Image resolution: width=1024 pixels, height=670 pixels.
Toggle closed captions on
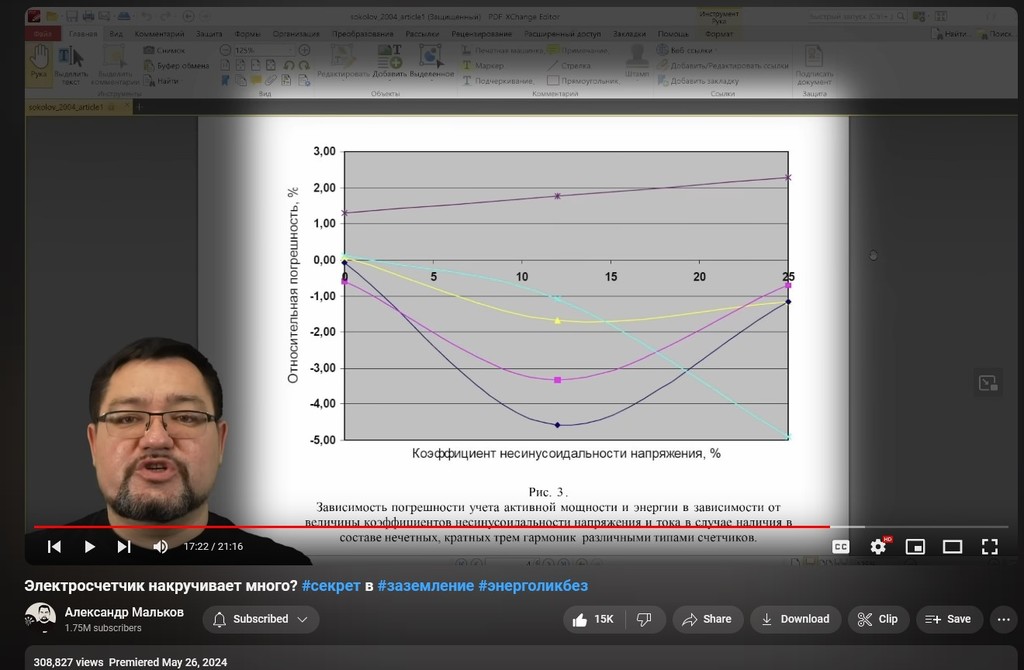841,546
